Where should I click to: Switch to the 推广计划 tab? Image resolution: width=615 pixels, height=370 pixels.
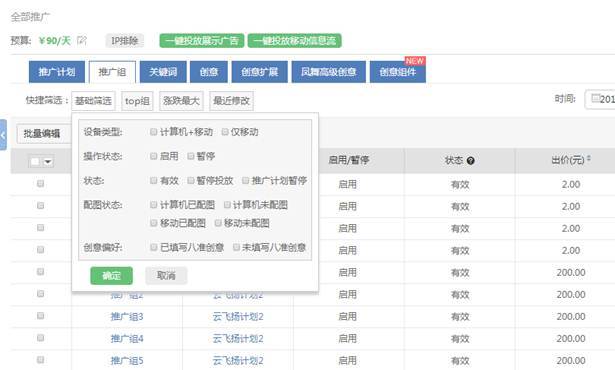[57, 72]
